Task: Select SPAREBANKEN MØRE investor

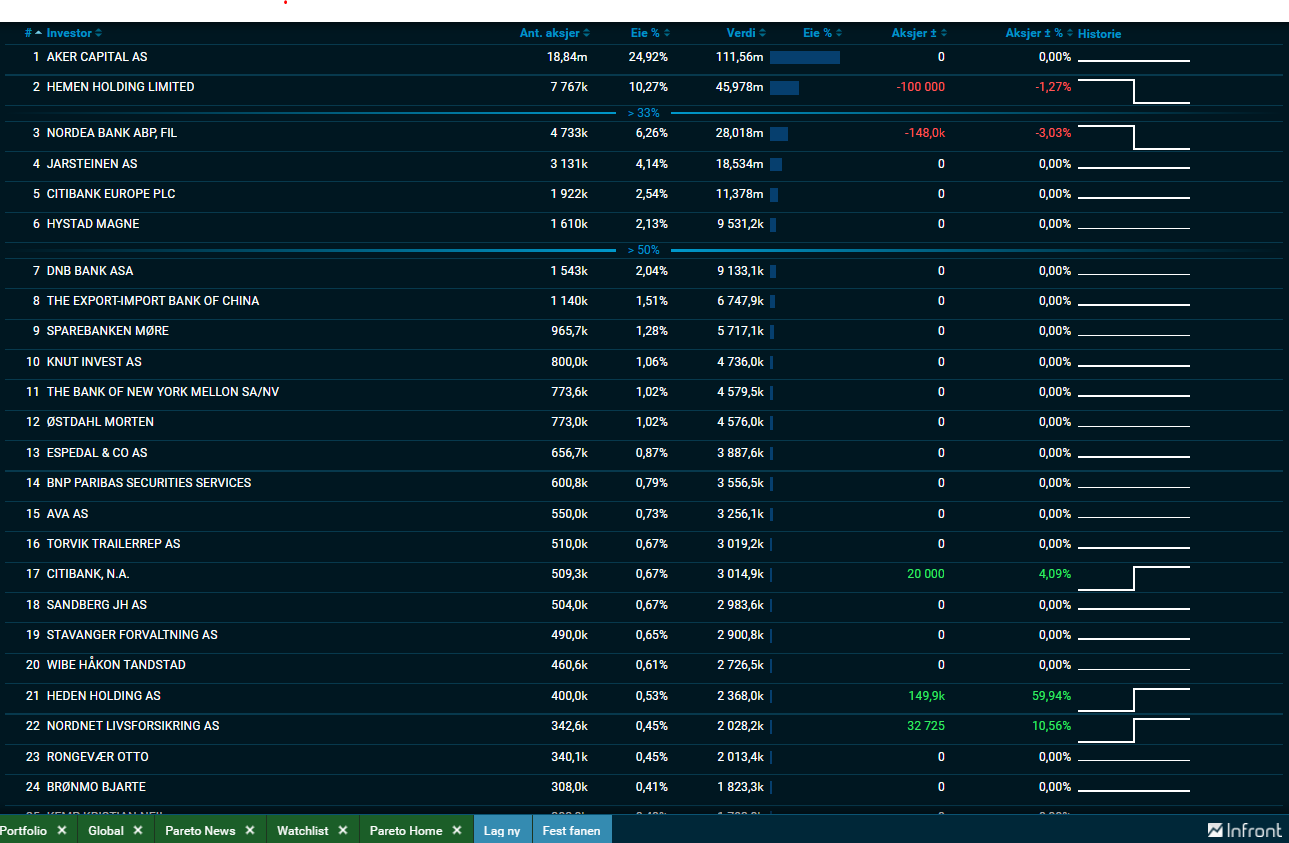Action: click(108, 331)
